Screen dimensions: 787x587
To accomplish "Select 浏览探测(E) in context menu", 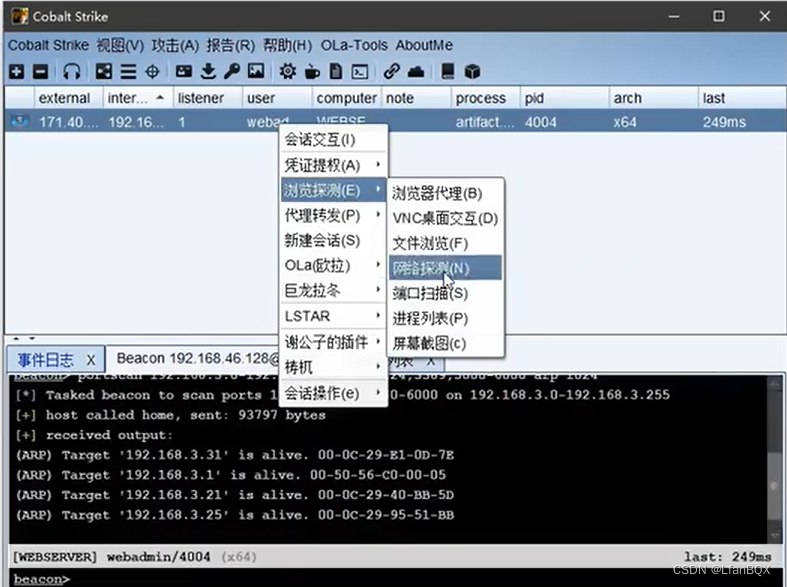I will (334, 190).
